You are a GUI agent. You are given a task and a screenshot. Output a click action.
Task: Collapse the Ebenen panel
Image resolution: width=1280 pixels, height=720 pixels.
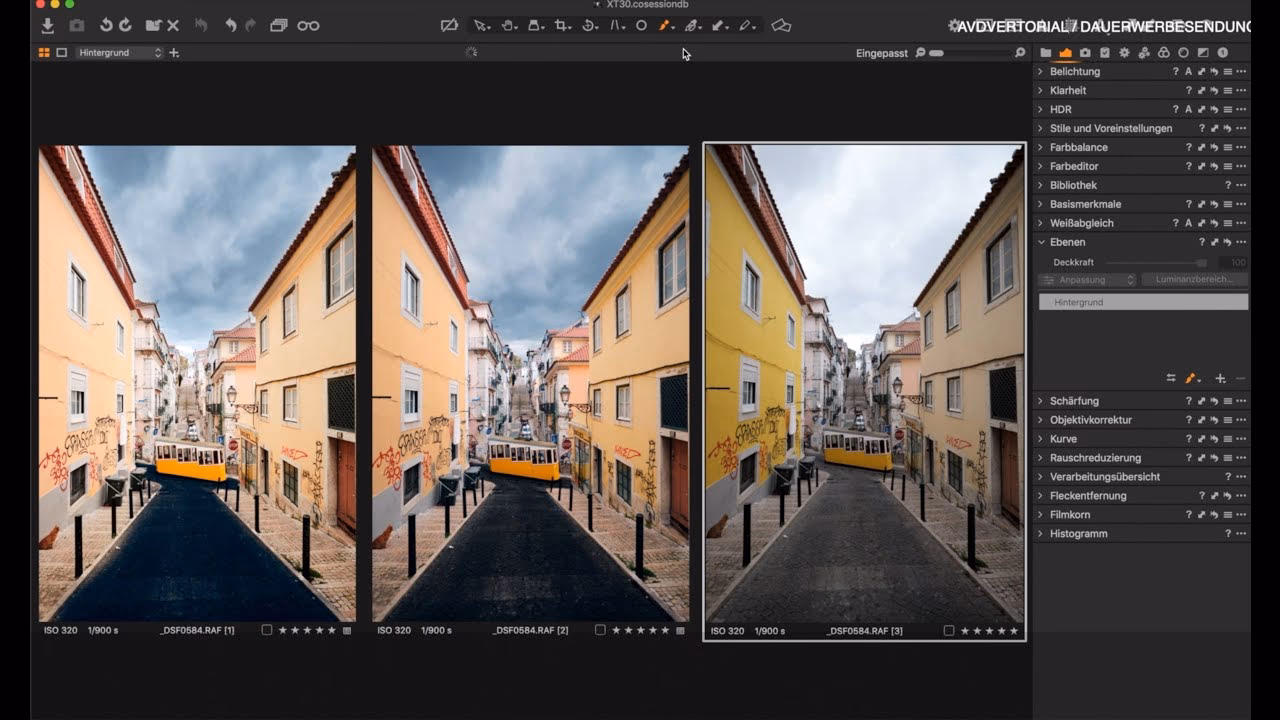[1040, 242]
